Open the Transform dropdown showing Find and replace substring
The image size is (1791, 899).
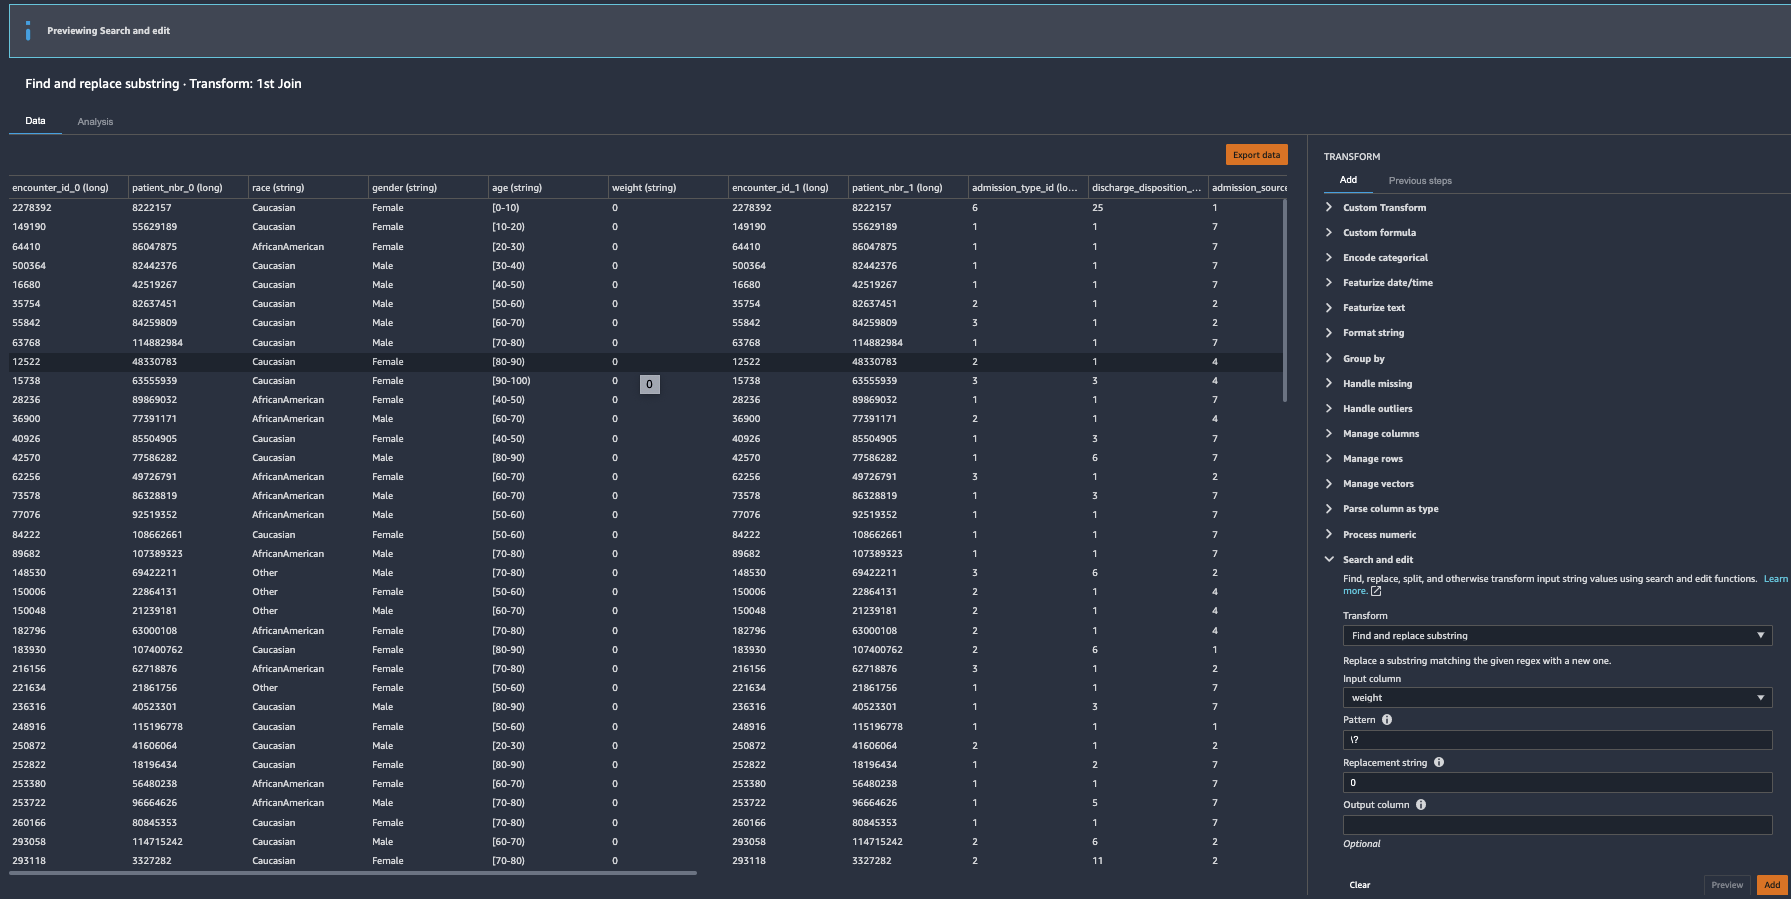tap(1557, 636)
